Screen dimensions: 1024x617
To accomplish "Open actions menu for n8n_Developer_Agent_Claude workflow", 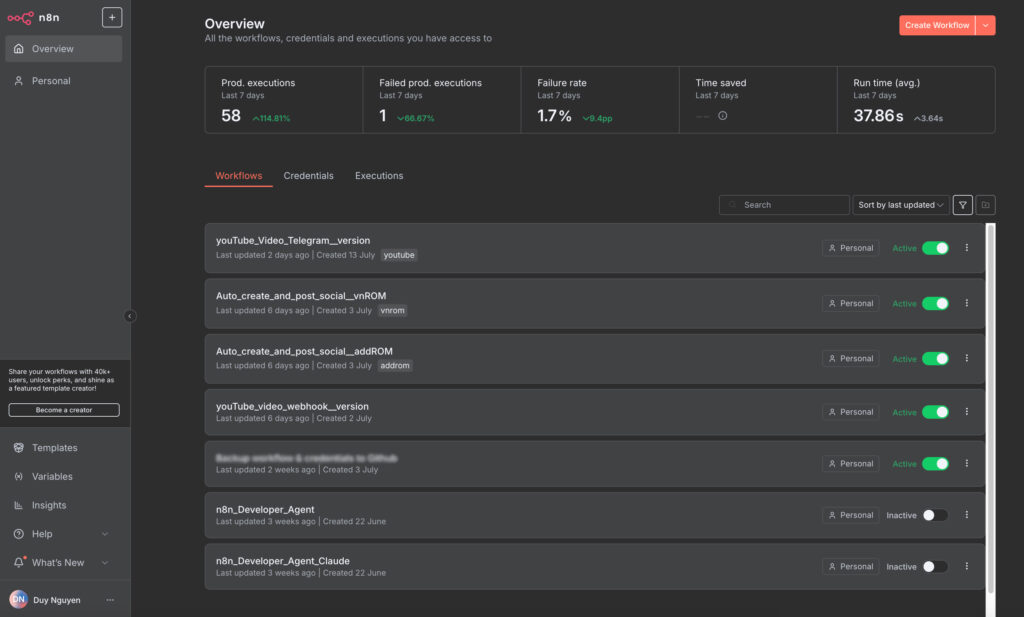I will tap(967, 567).
